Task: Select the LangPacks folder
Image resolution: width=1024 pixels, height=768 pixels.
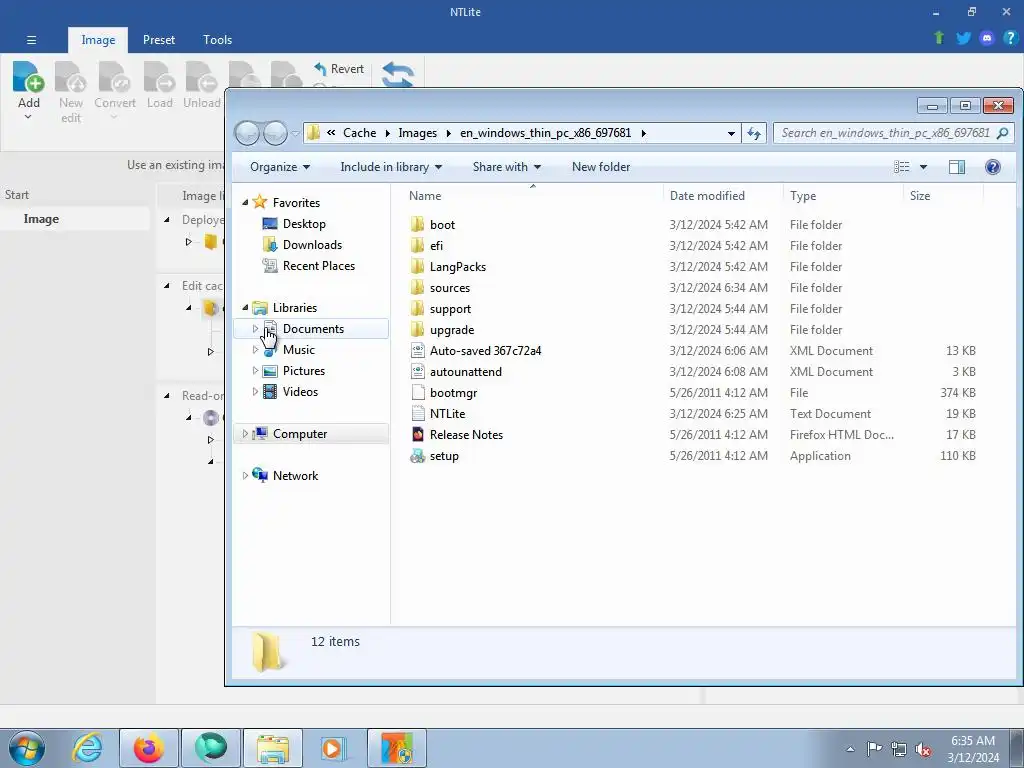Action: tap(458, 267)
